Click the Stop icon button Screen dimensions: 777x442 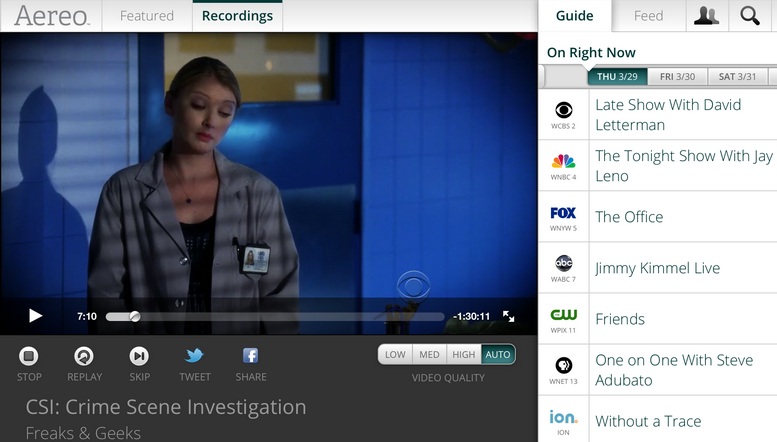click(29, 356)
